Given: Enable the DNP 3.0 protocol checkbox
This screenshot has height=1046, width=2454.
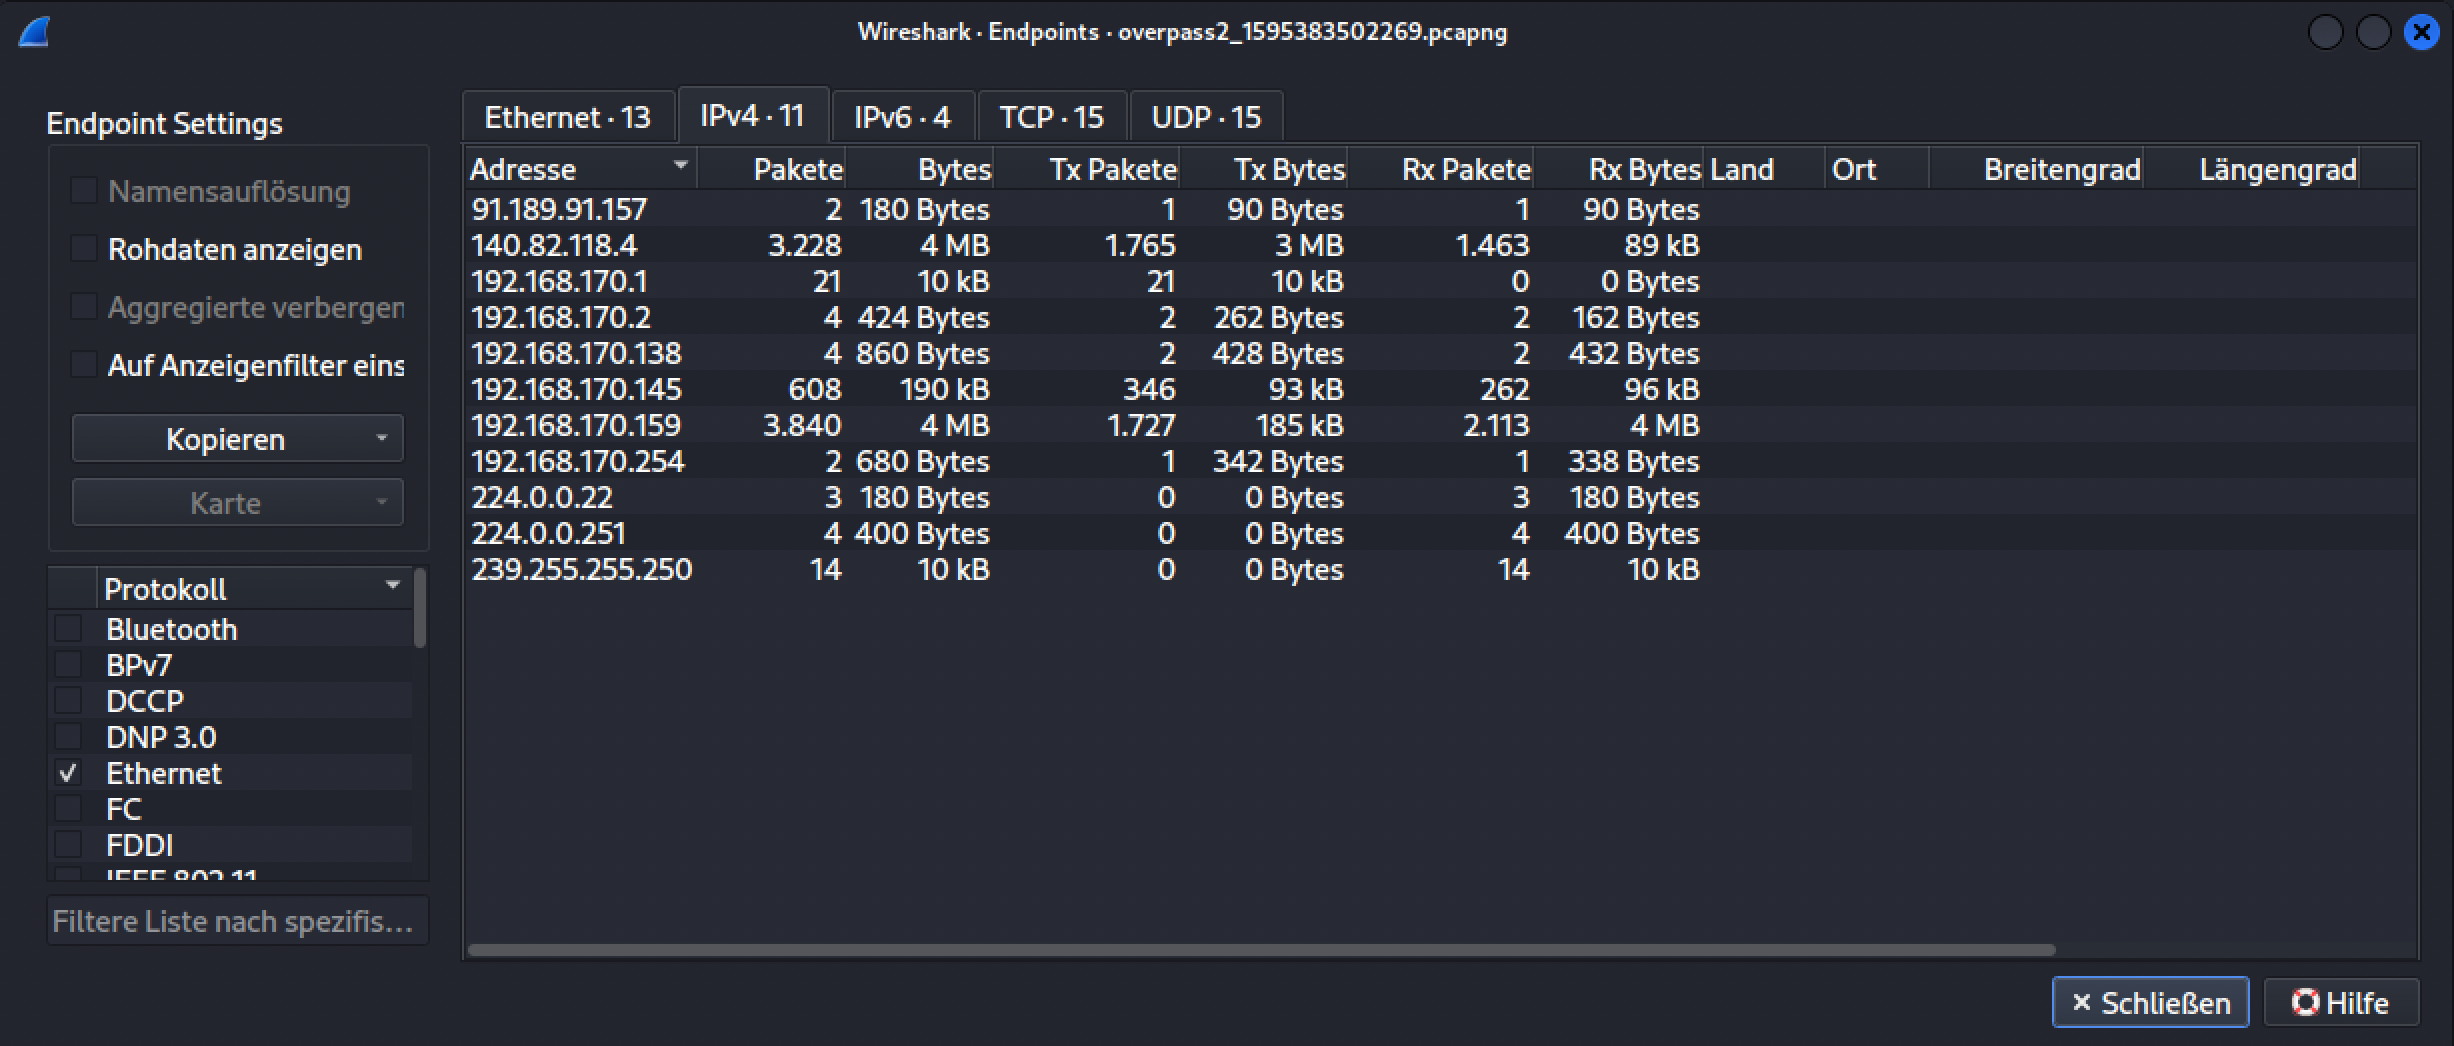Looking at the screenshot, I should coord(68,736).
